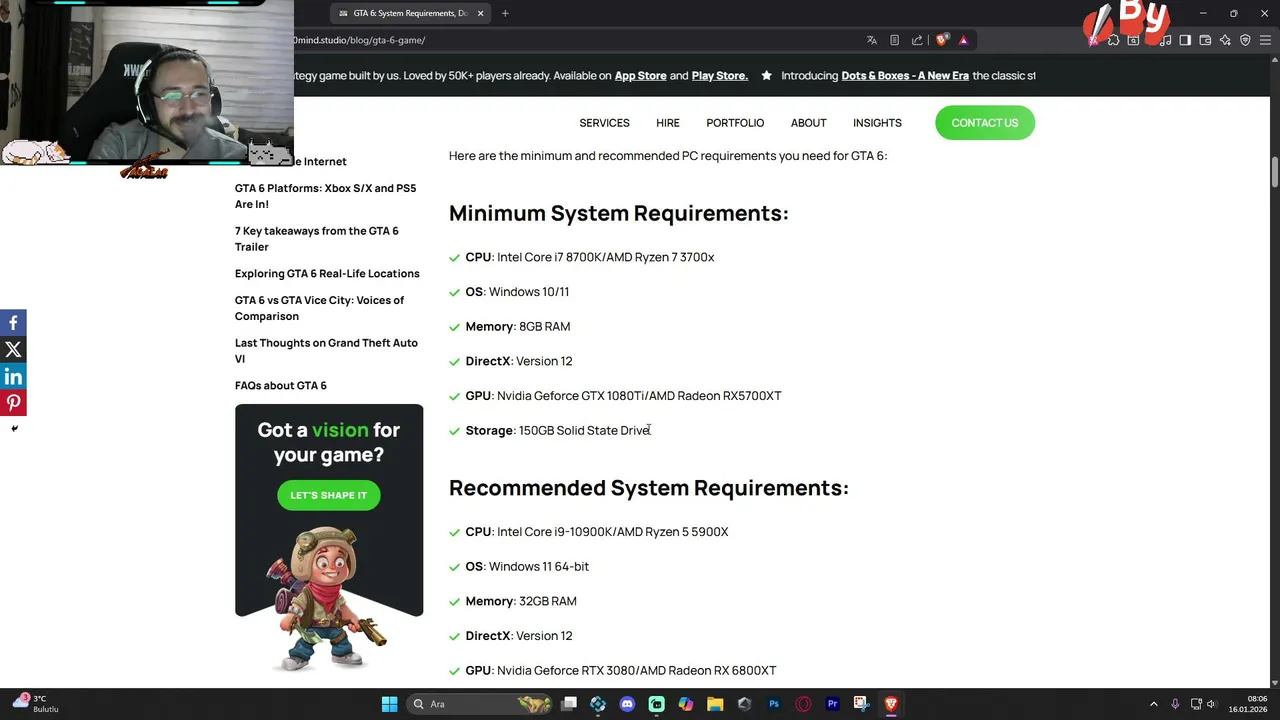Click the Memory: 8GB RAM line
The image size is (1280, 720).
[x=517, y=326]
